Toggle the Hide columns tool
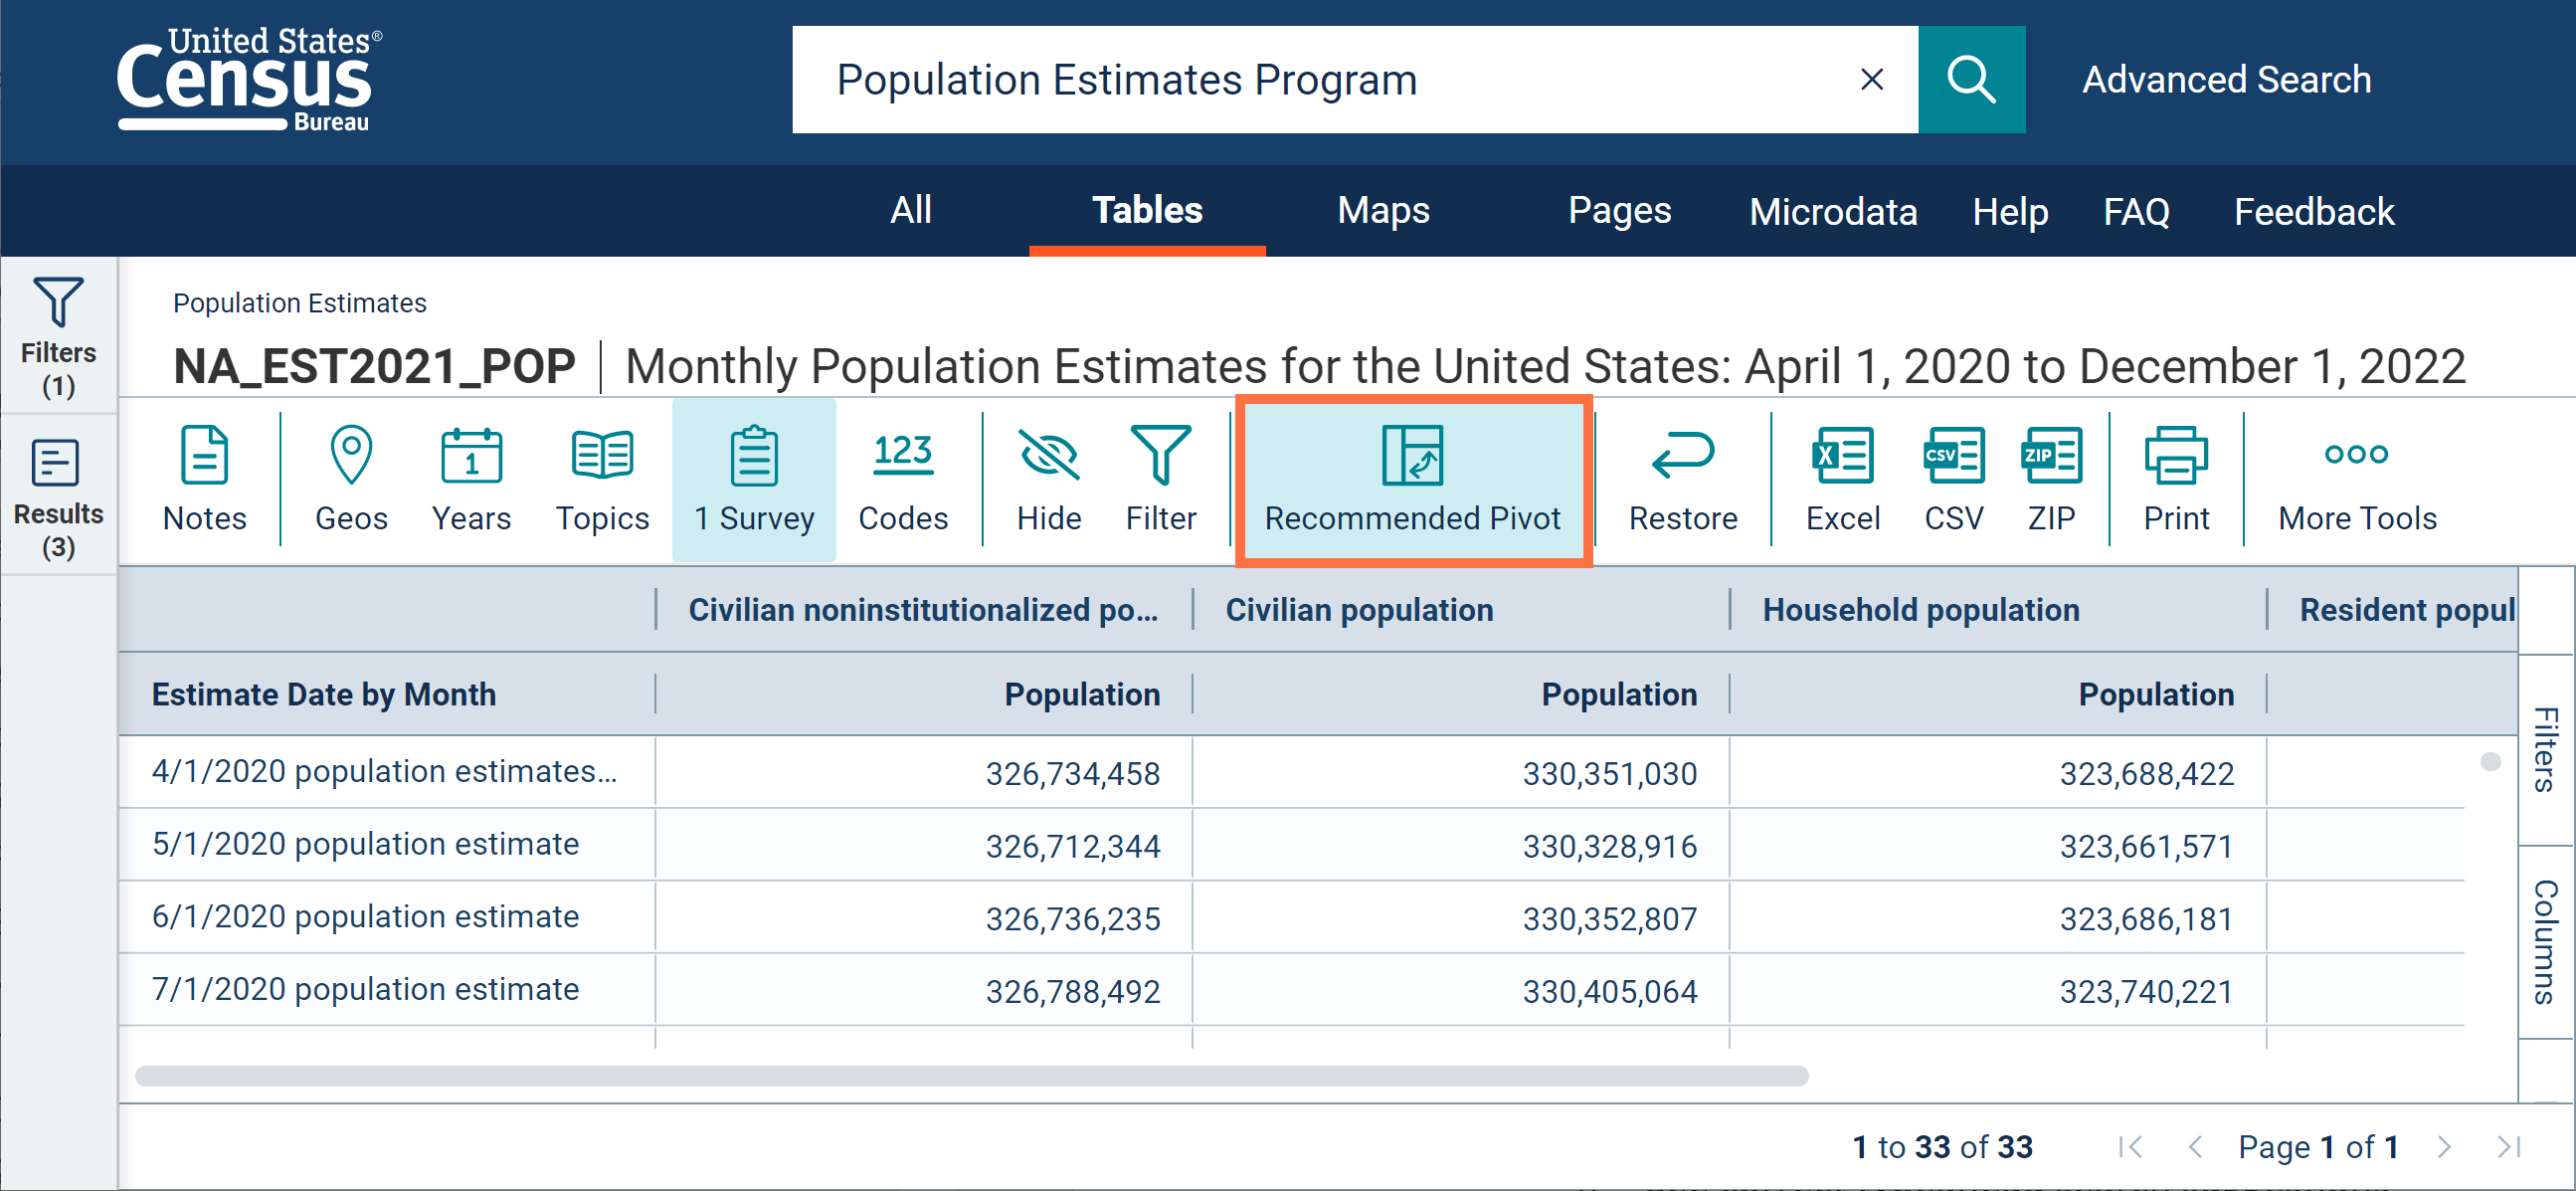2576x1191 pixels. pyautogui.click(x=1048, y=480)
